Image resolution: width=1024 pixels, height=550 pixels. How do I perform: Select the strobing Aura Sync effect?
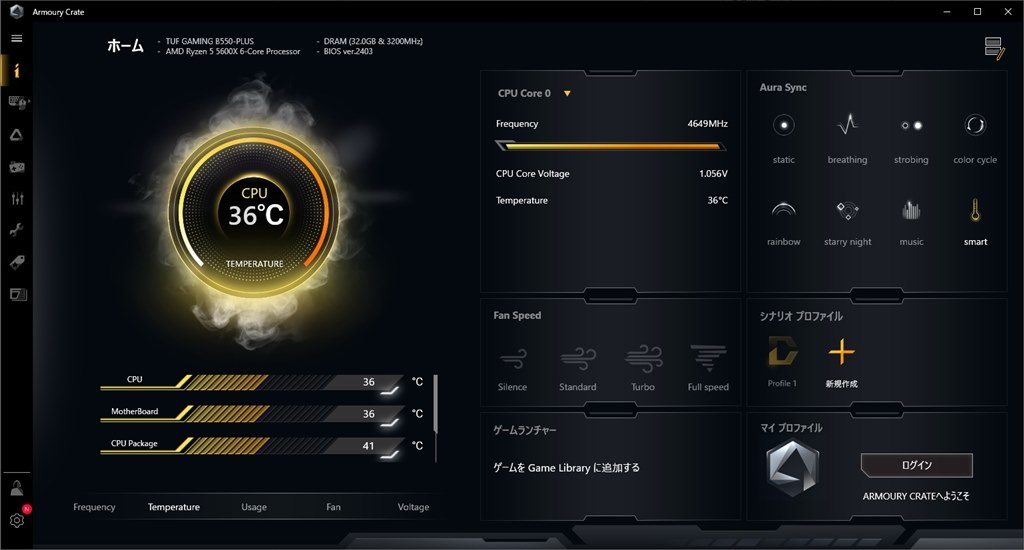pos(911,138)
